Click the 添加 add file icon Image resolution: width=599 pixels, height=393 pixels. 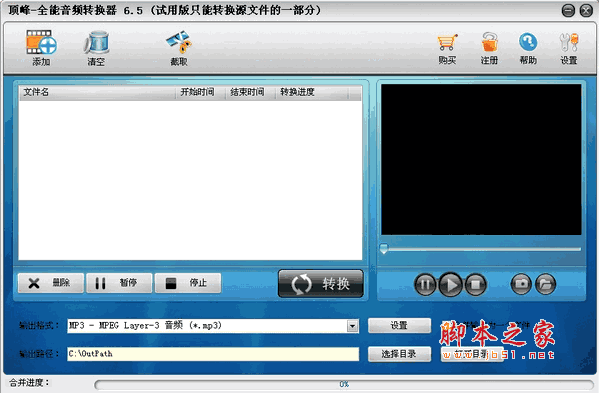41,47
